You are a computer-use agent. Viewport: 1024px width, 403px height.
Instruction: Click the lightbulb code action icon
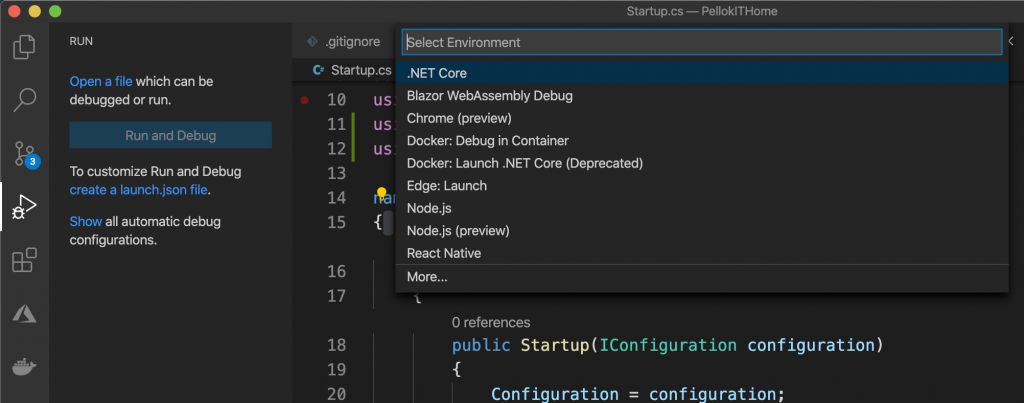[x=381, y=192]
